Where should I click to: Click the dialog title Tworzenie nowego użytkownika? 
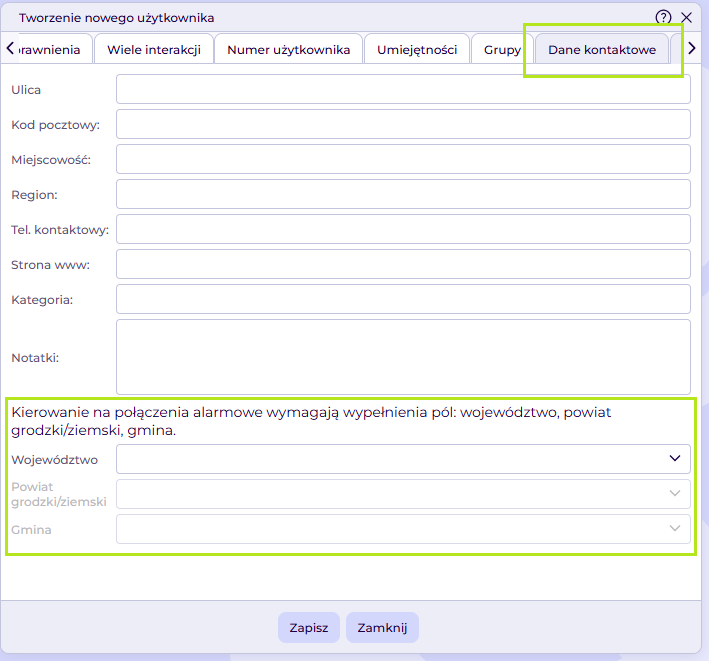[x=117, y=18]
